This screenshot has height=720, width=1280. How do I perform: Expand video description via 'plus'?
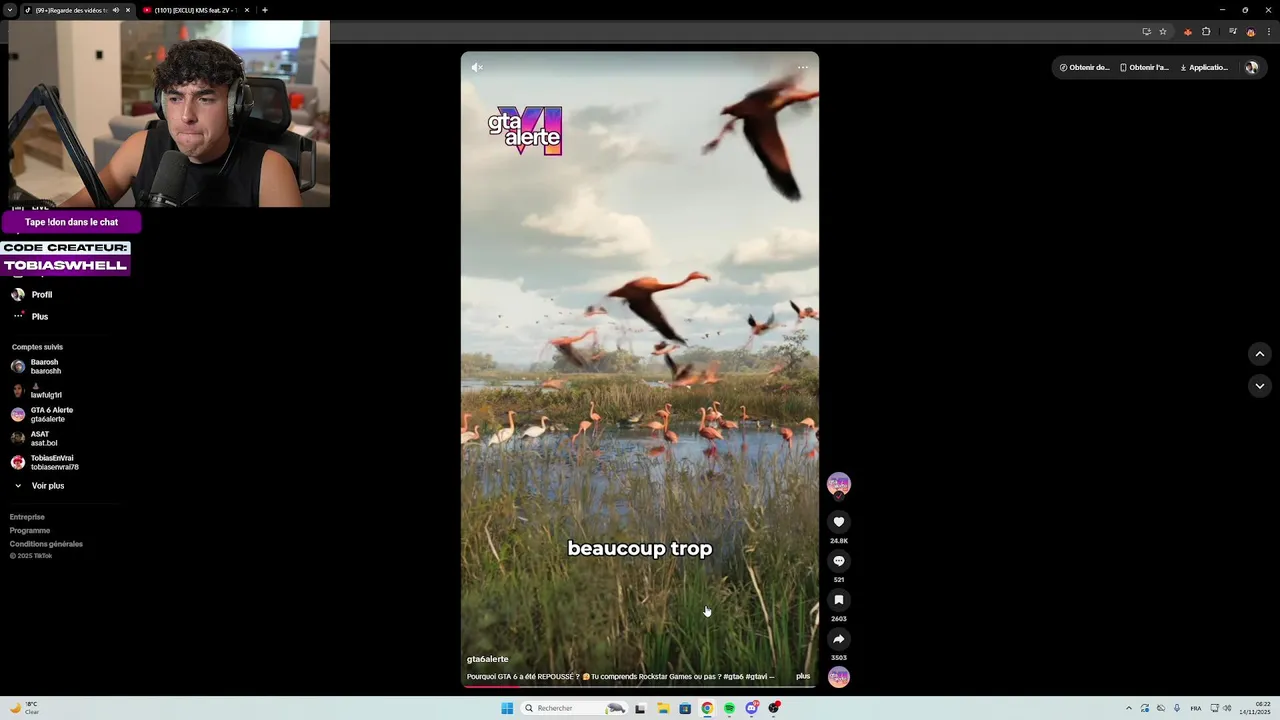coord(803,676)
